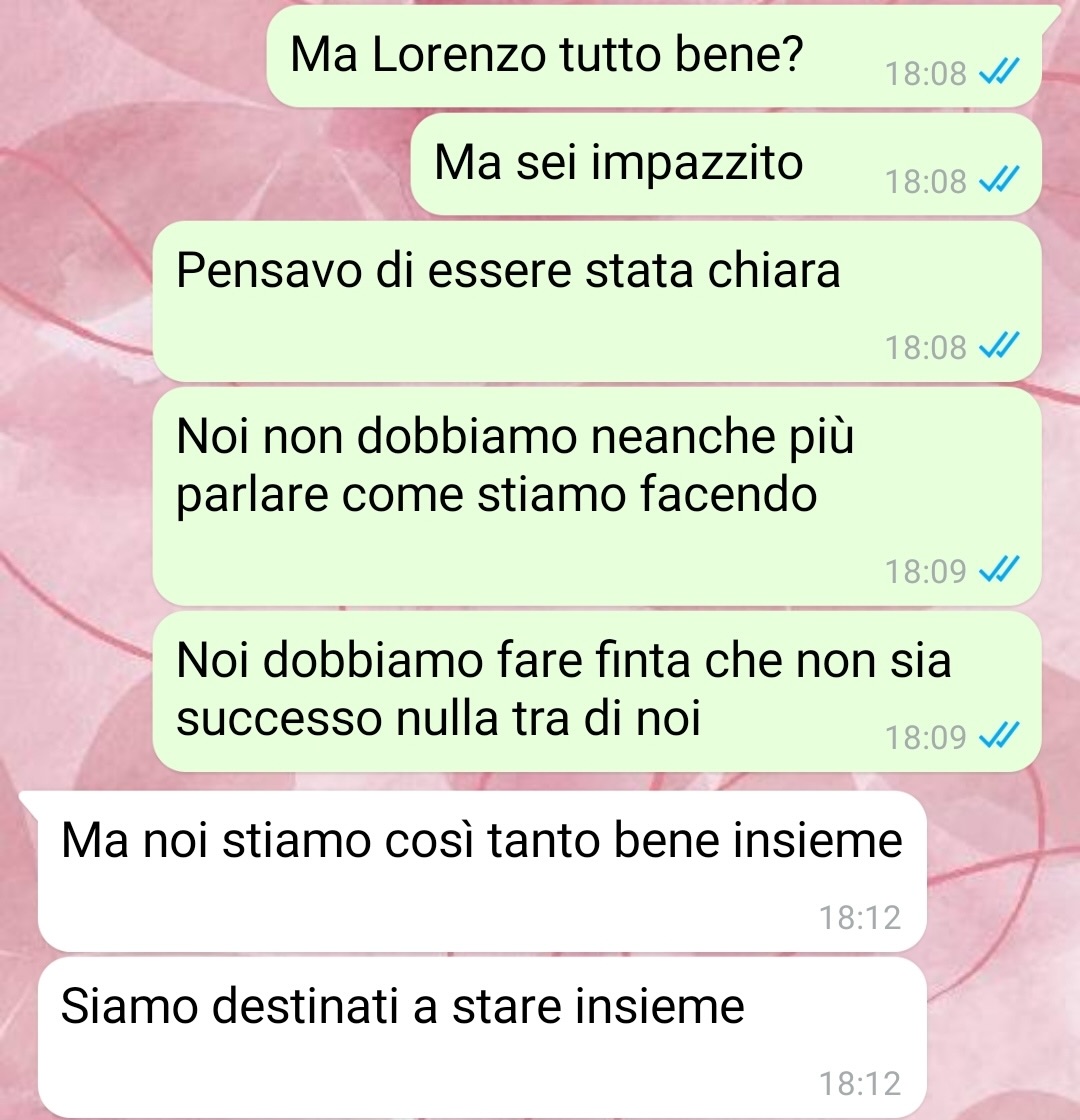Tap double-check icon on 'parlare come stiamo facendo' message

pos(999,569)
